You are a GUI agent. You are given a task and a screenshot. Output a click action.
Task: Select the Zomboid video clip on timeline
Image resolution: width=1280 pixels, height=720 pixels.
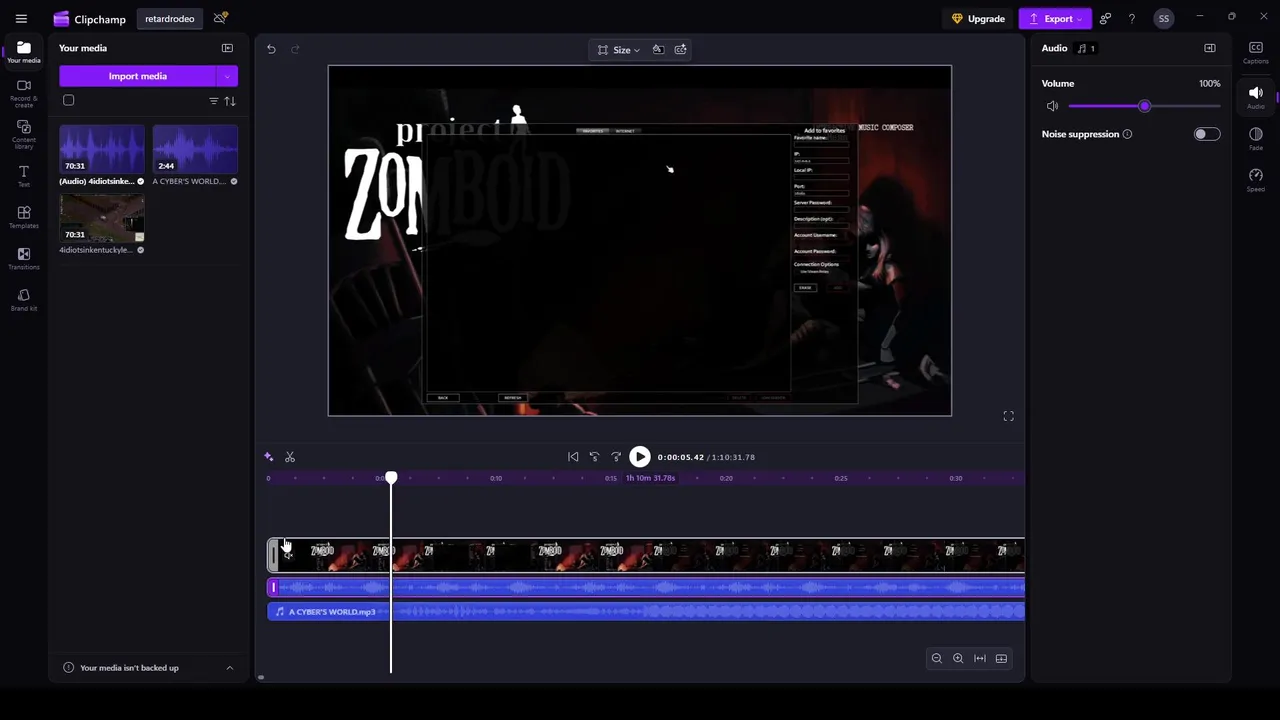point(646,555)
